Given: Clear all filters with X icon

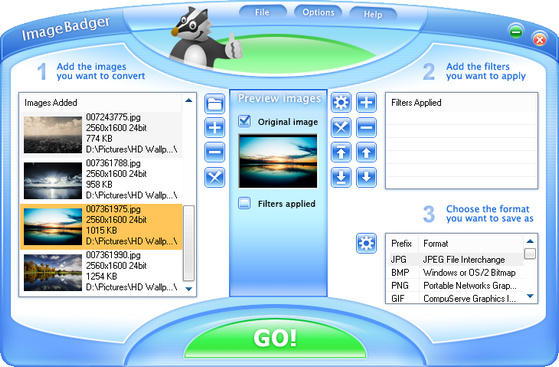Looking at the screenshot, I should point(341,127).
